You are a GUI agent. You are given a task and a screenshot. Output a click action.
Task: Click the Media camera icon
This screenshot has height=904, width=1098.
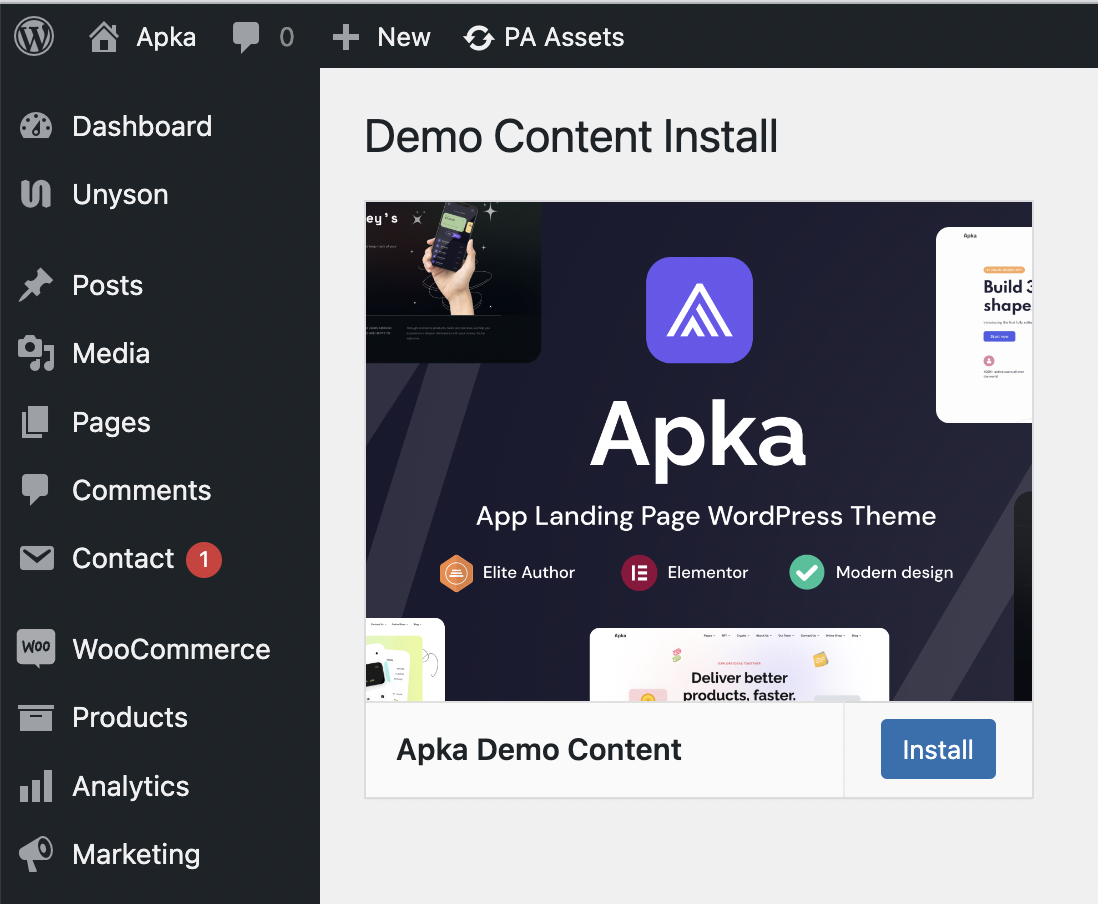[x=36, y=354]
